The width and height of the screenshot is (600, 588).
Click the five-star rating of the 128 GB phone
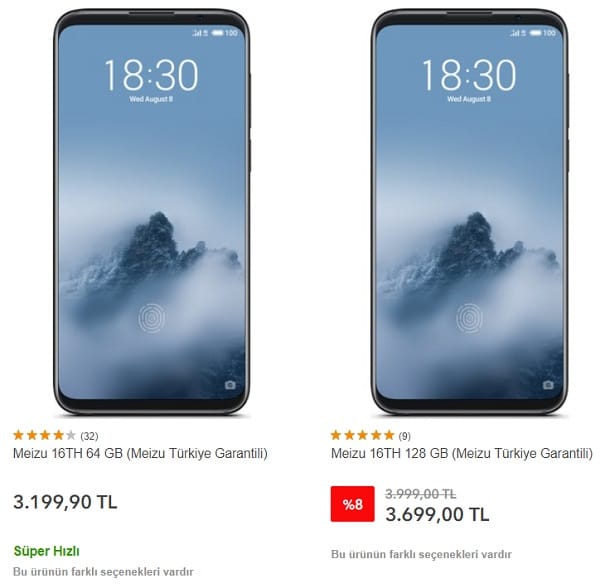click(362, 435)
